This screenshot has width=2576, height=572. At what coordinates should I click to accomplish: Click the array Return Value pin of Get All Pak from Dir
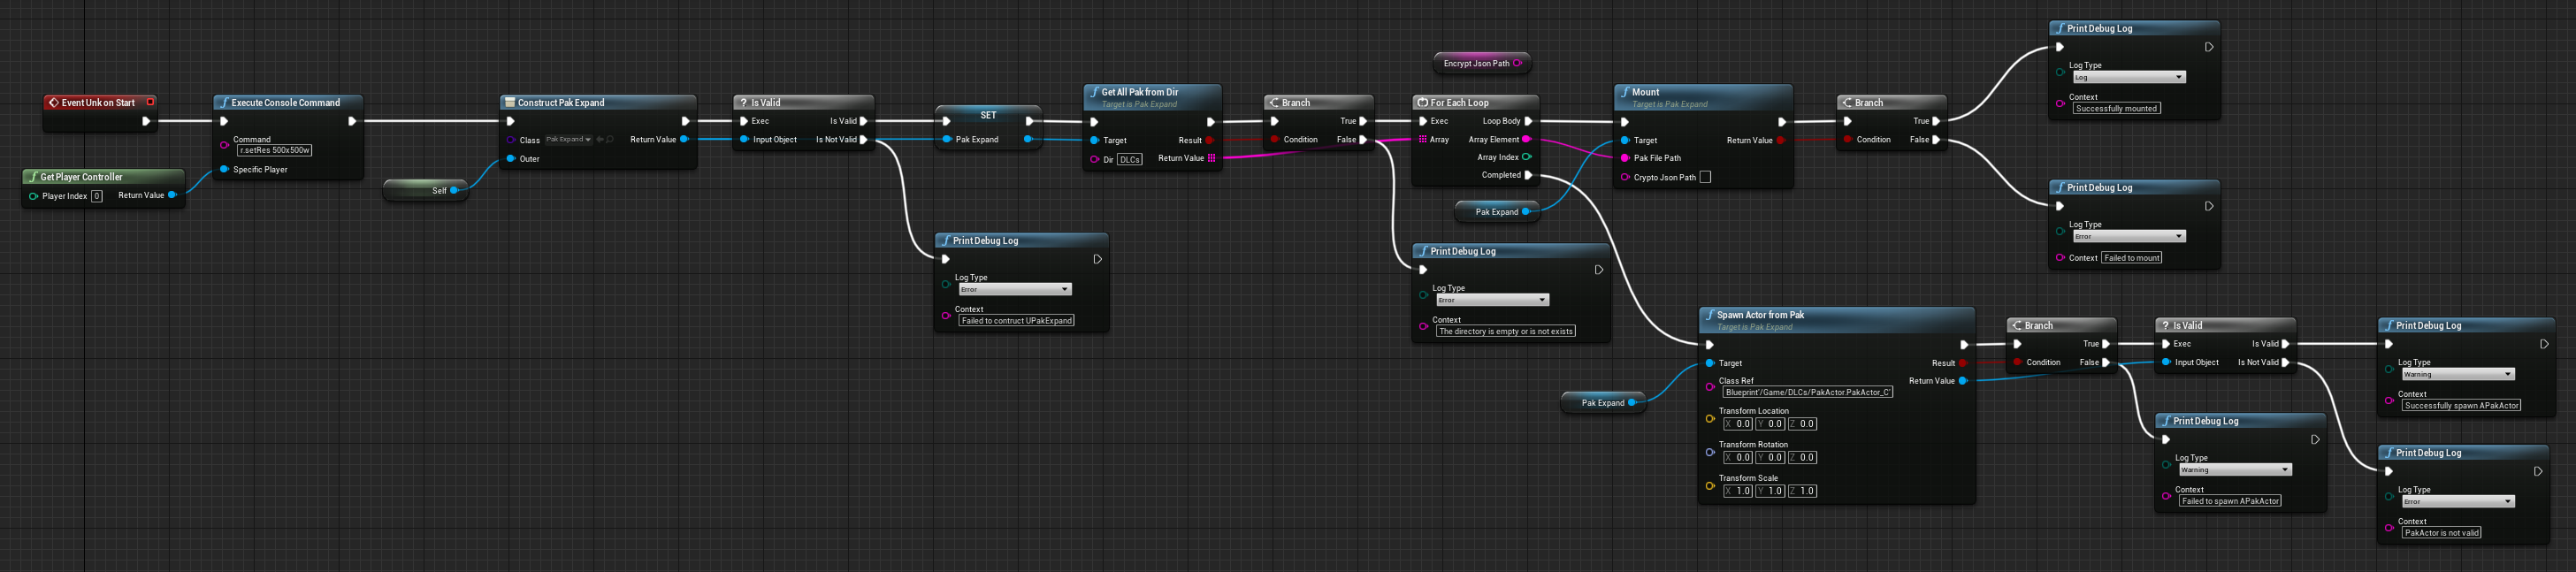tap(1211, 158)
